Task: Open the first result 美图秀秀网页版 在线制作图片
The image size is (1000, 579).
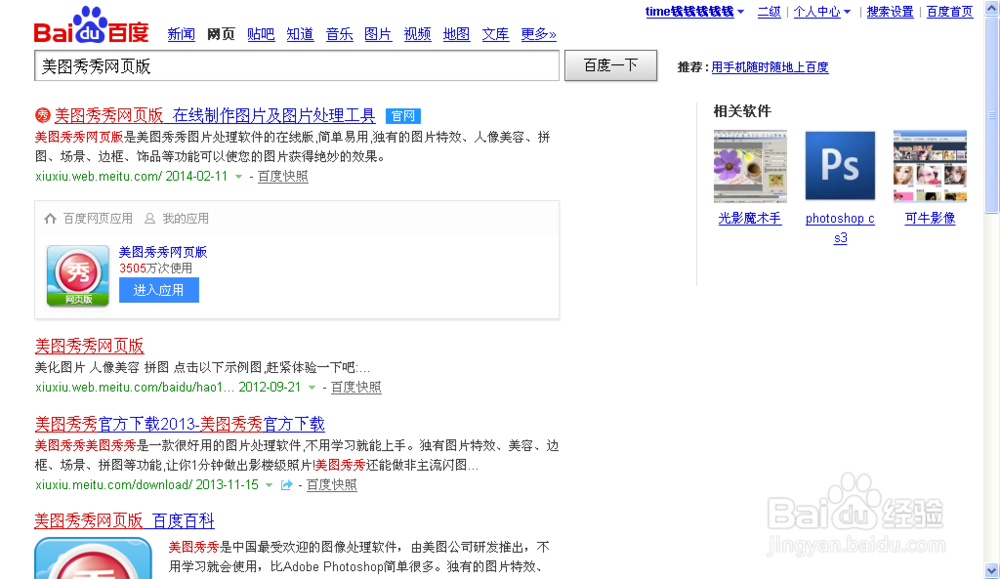Action: pyautogui.click(x=215, y=115)
